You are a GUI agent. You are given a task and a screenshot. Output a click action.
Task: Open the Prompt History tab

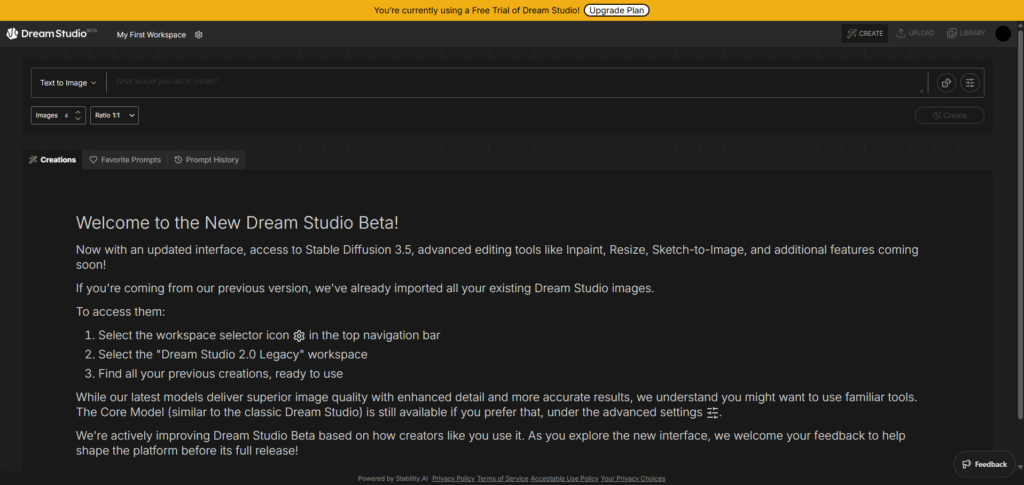(206, 160)
